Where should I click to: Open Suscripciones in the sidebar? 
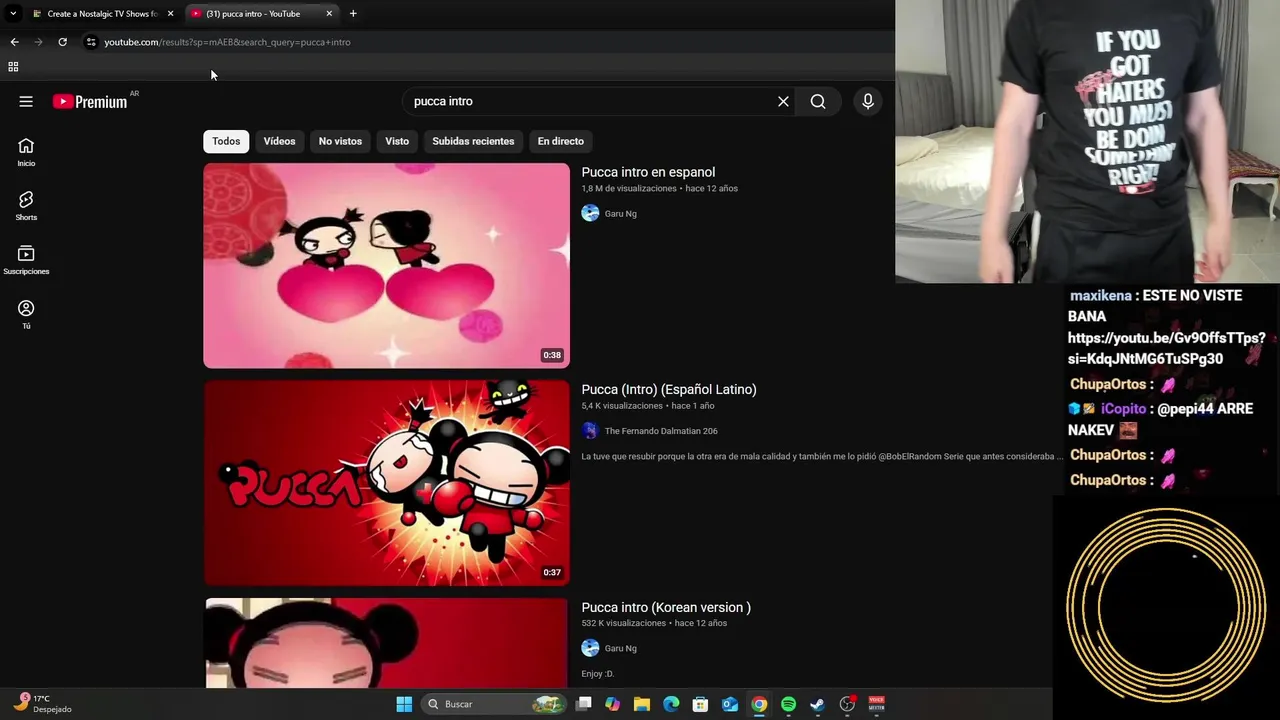[x=26, y=260]
